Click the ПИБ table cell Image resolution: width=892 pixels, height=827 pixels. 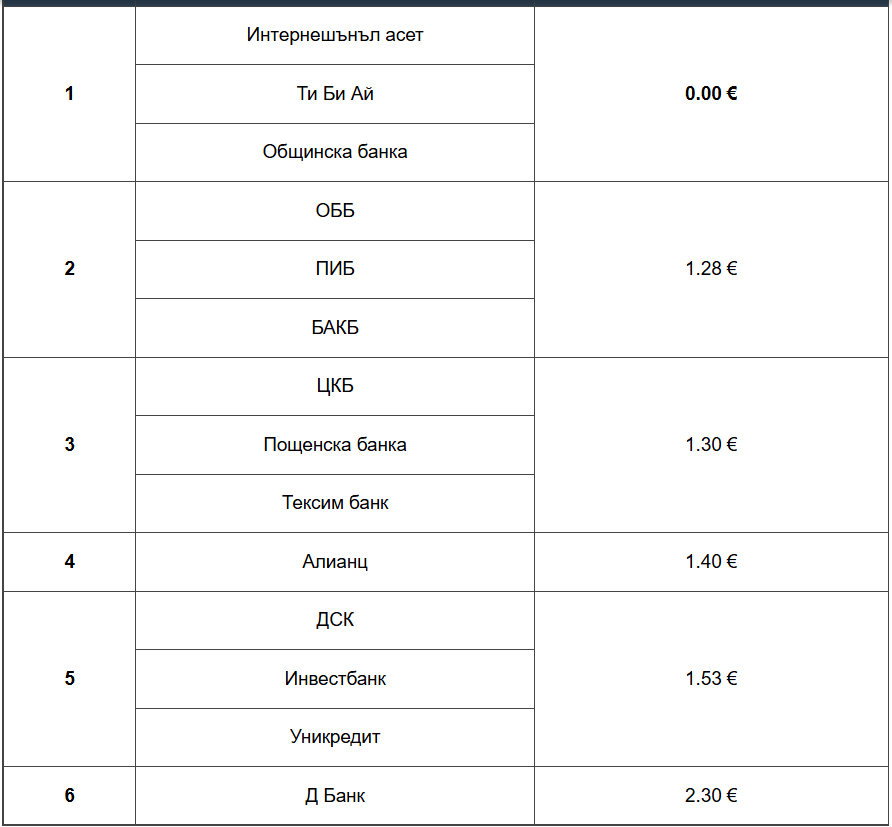(x=335, y=269)
